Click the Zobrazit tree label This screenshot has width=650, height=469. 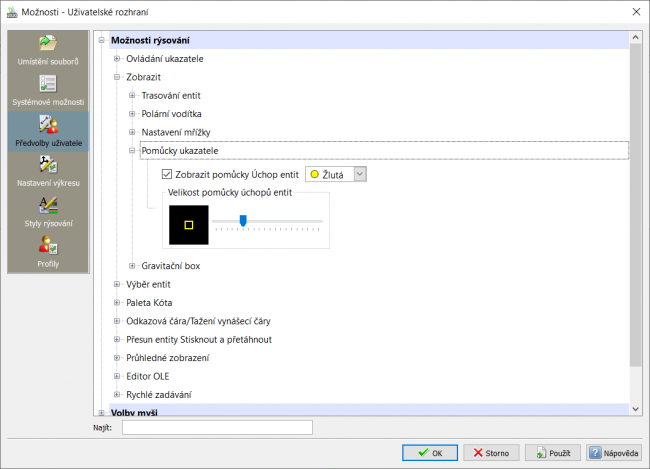[x=143, y=77]
